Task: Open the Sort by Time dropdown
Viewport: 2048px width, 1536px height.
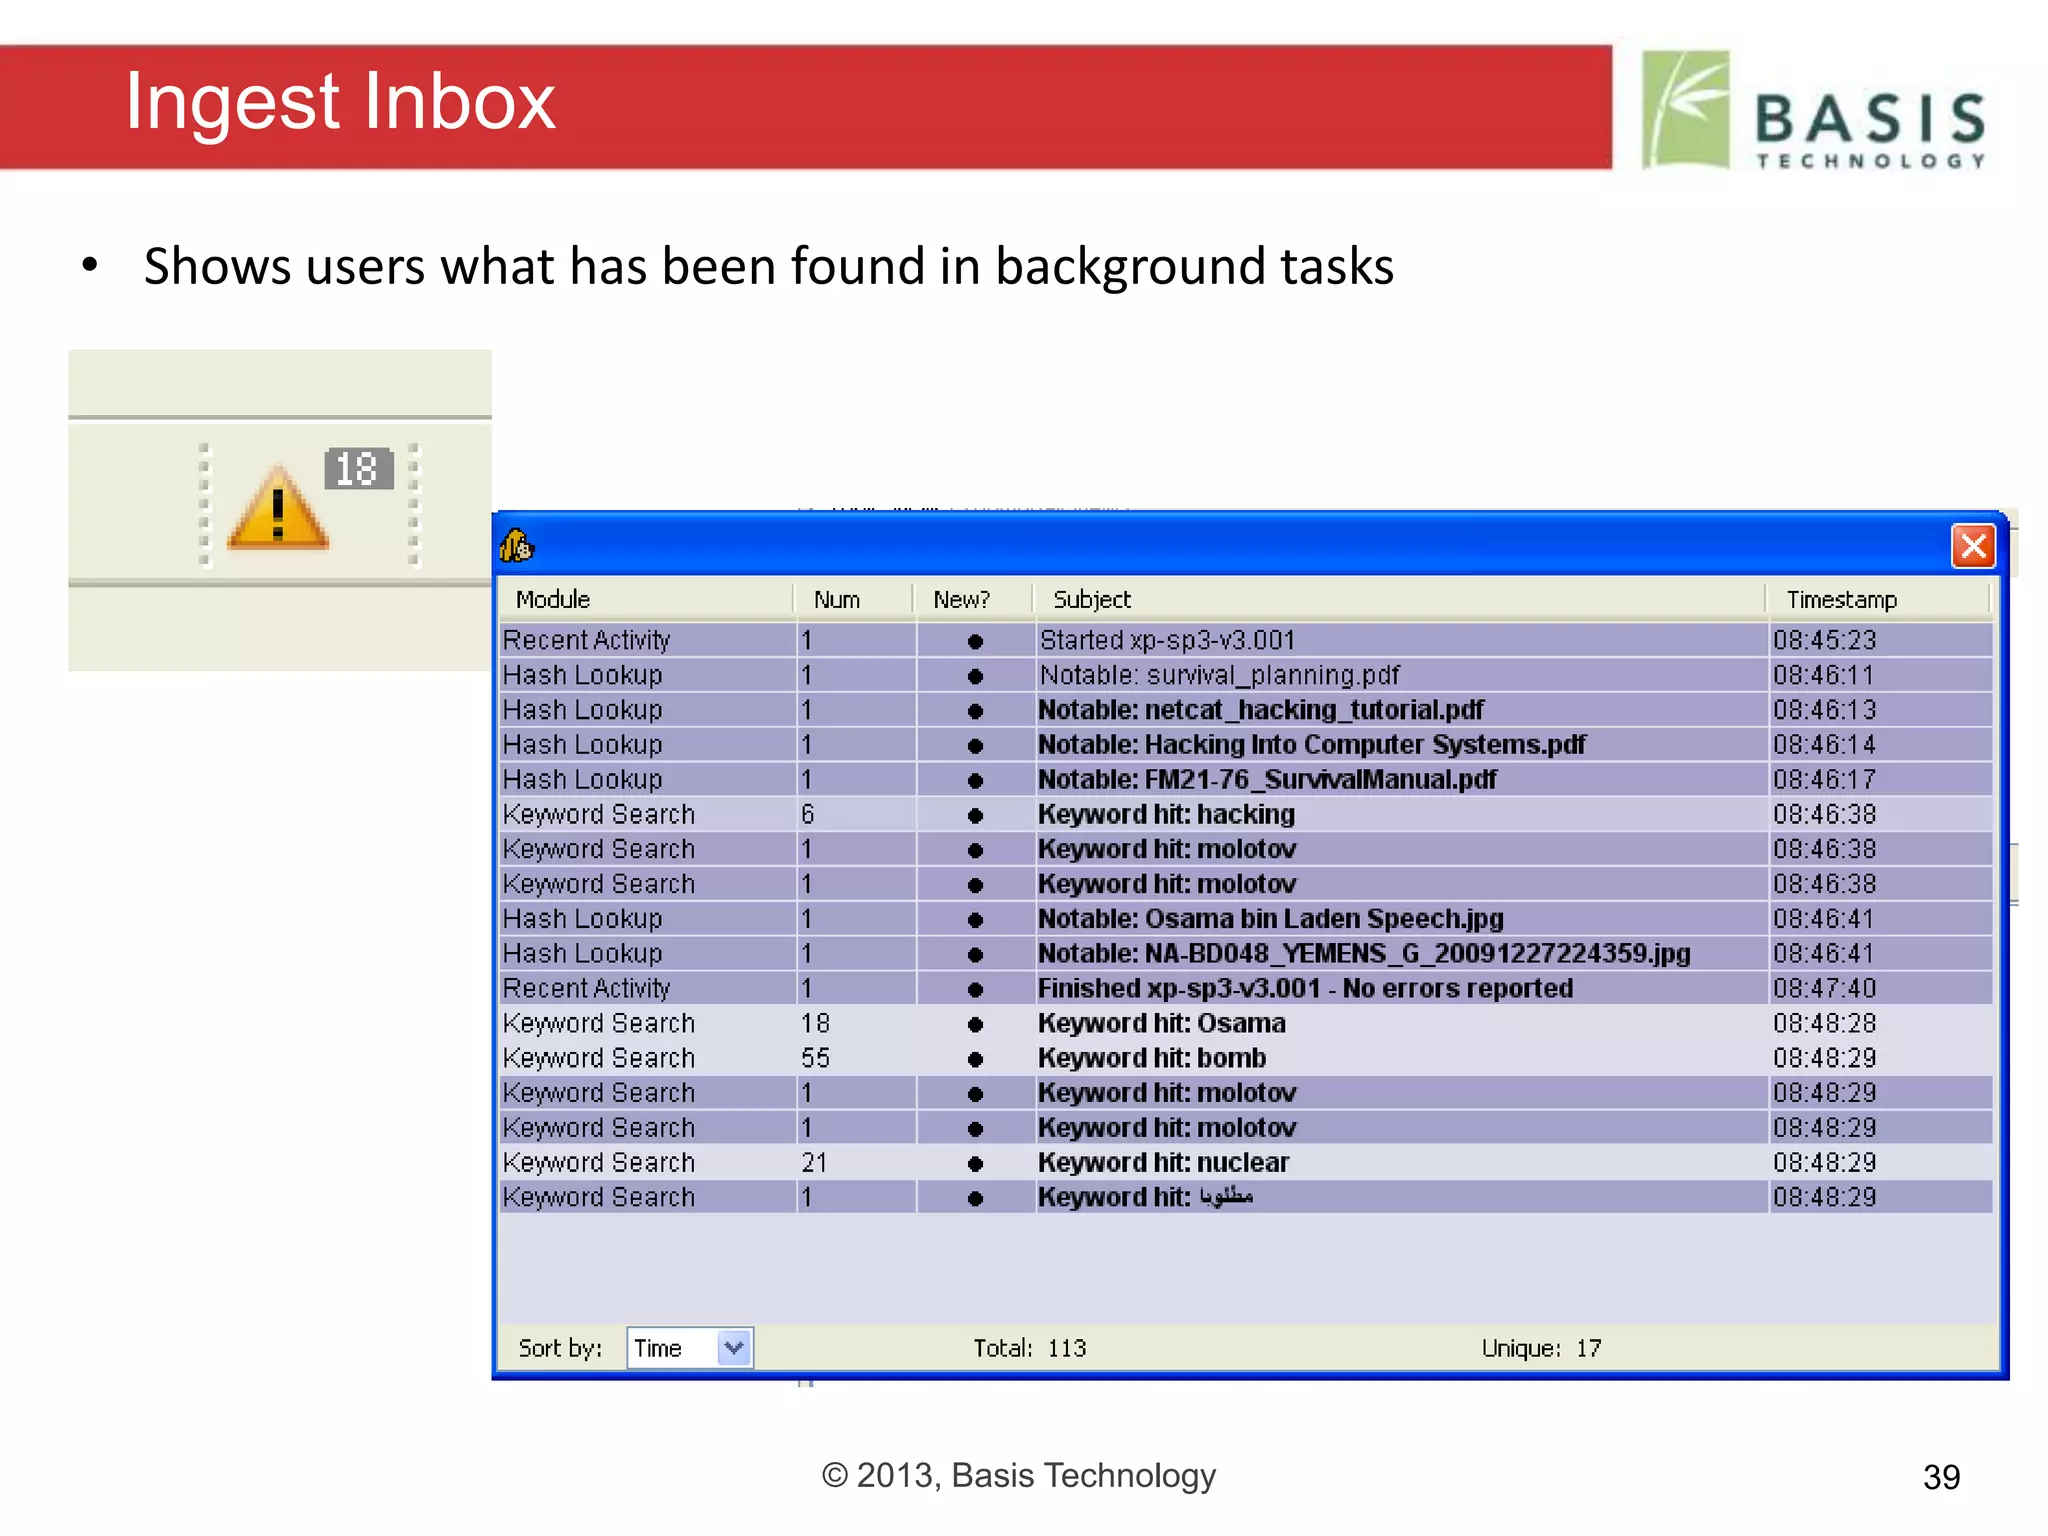Action: pyautogui.click(x=689, y=1348)
